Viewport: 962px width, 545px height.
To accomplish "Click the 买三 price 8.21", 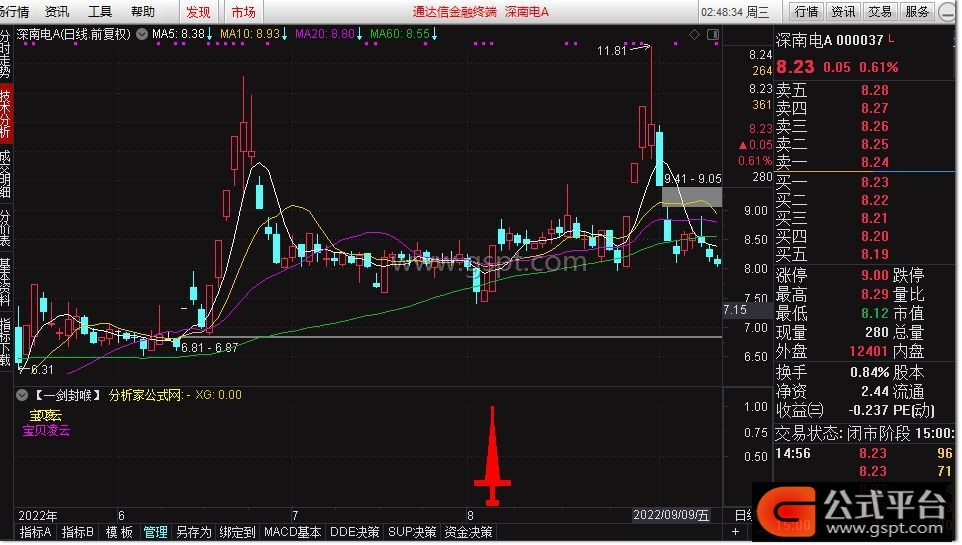I will coord(874,218).
